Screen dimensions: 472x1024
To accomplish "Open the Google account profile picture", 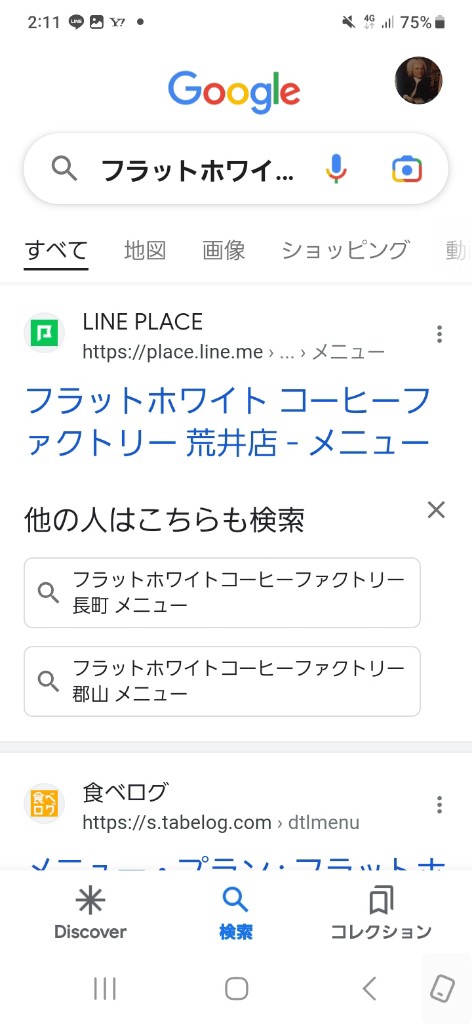I will click(x=418, y=80).
